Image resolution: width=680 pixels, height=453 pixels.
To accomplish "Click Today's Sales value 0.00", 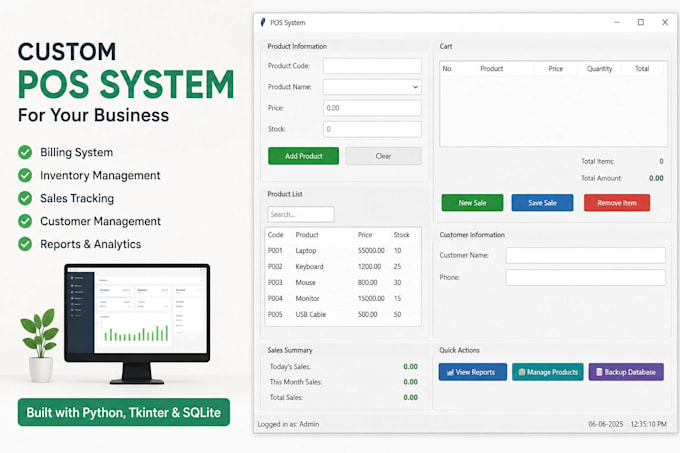I will (x=410, y=367).
